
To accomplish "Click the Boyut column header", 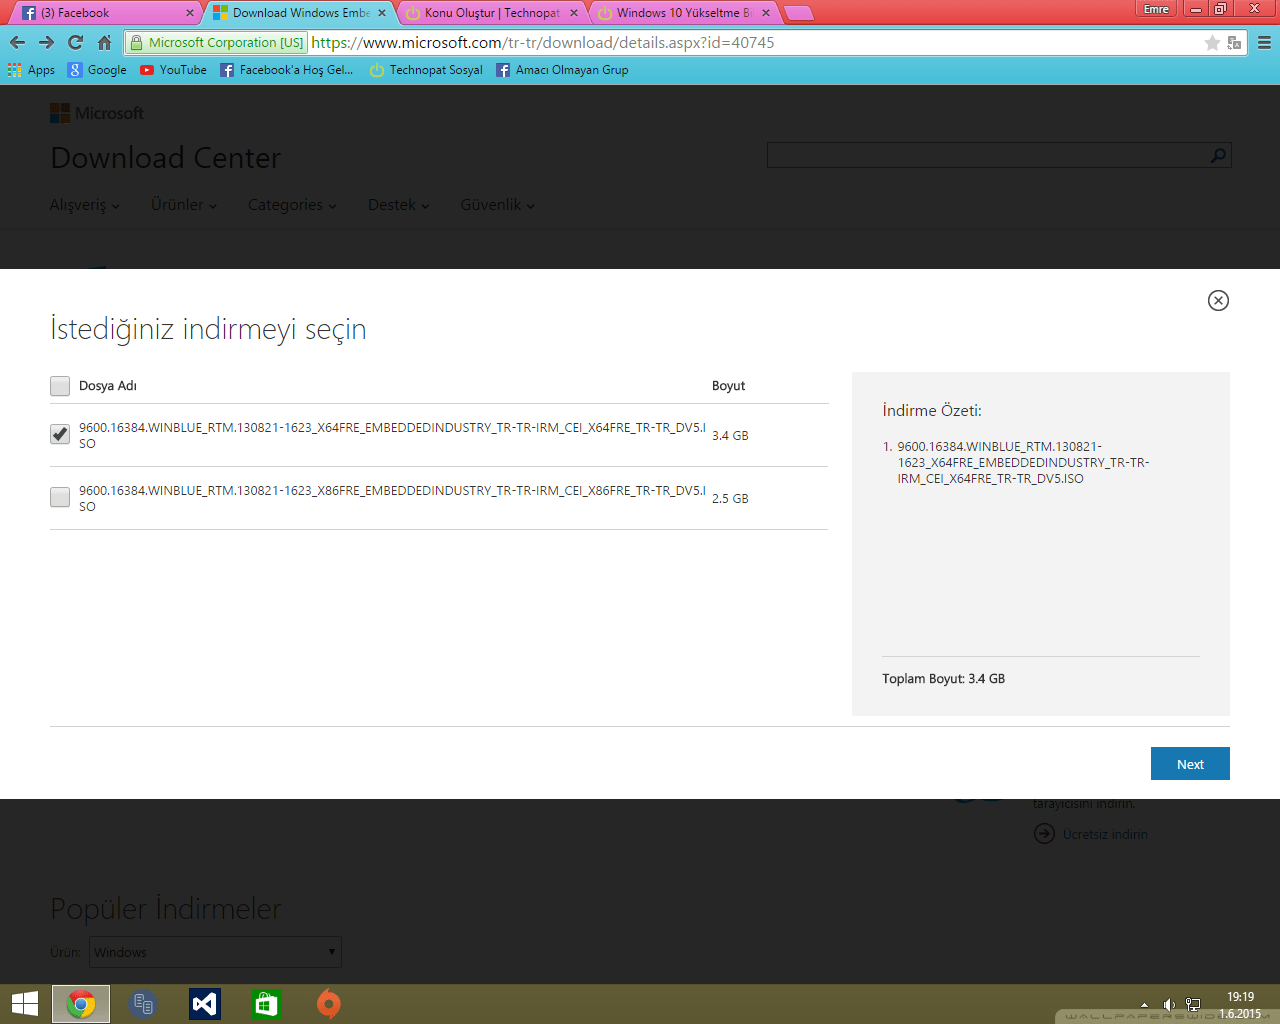I will click(729, 386).
